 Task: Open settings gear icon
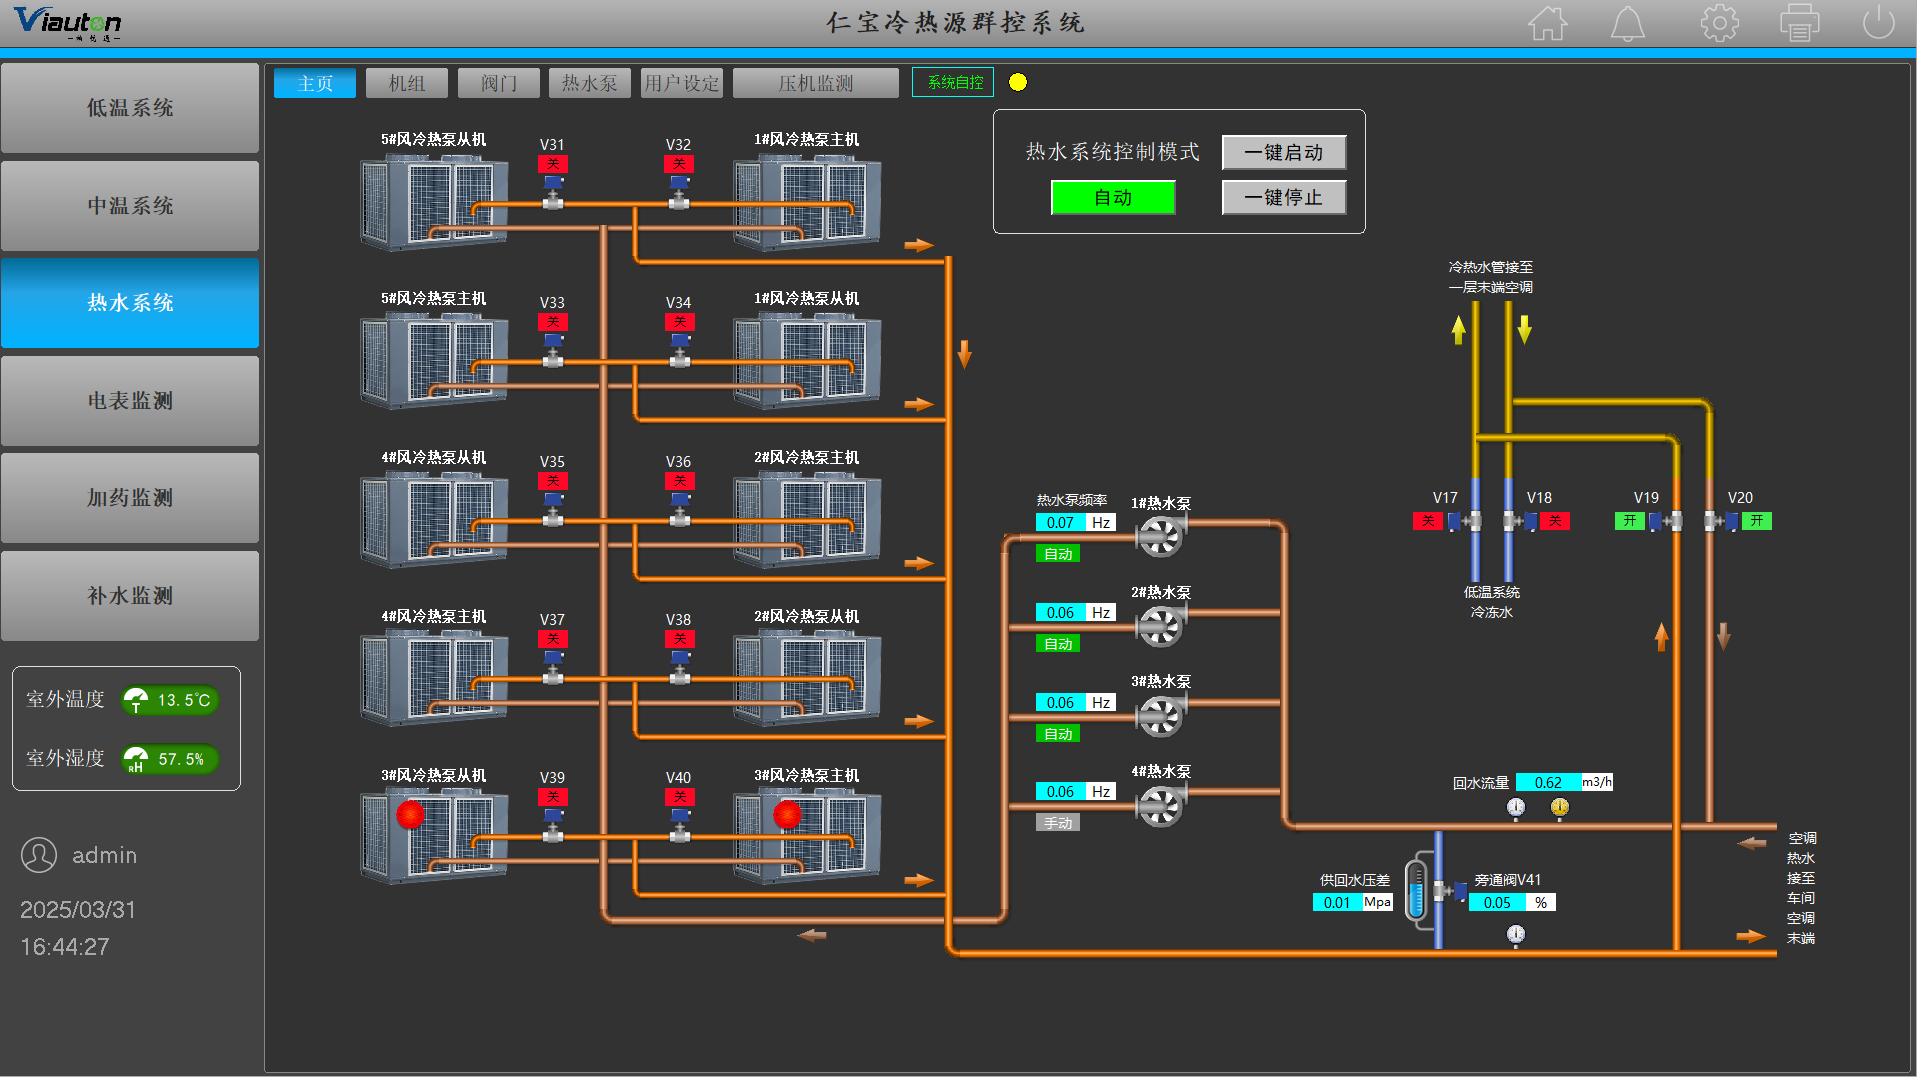[1719, 23]
